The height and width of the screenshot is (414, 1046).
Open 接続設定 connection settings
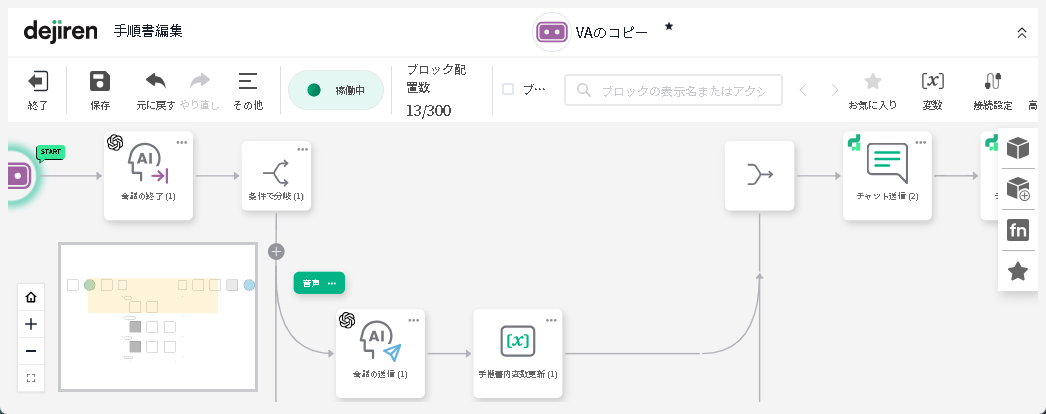(x=992, y=82)
